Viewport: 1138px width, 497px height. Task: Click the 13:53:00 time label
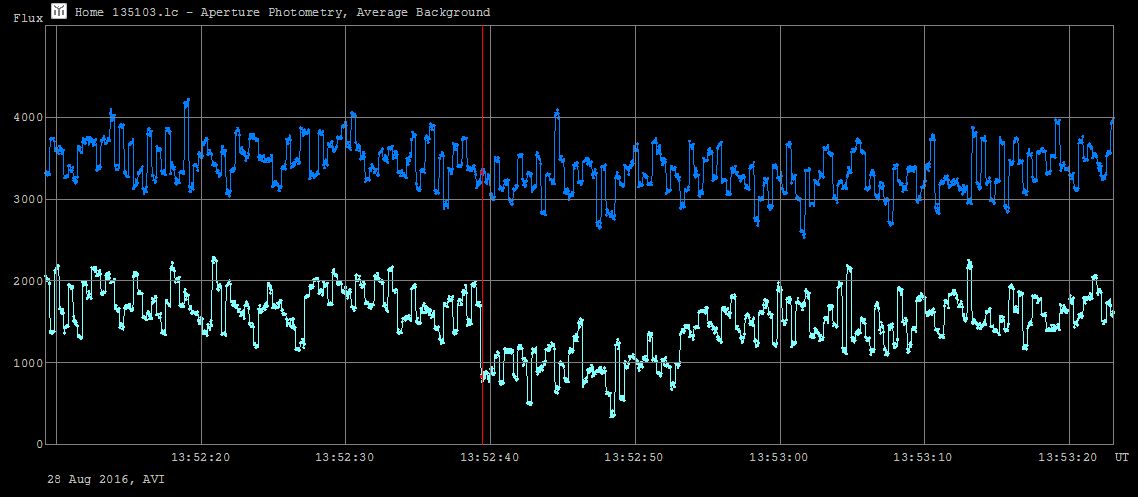coord(779,457)
